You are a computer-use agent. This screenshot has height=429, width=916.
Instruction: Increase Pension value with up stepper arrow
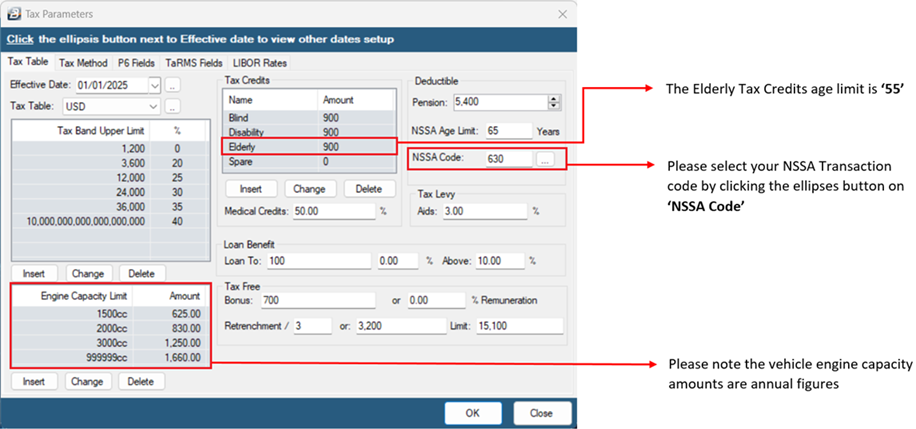pos(554,99)
